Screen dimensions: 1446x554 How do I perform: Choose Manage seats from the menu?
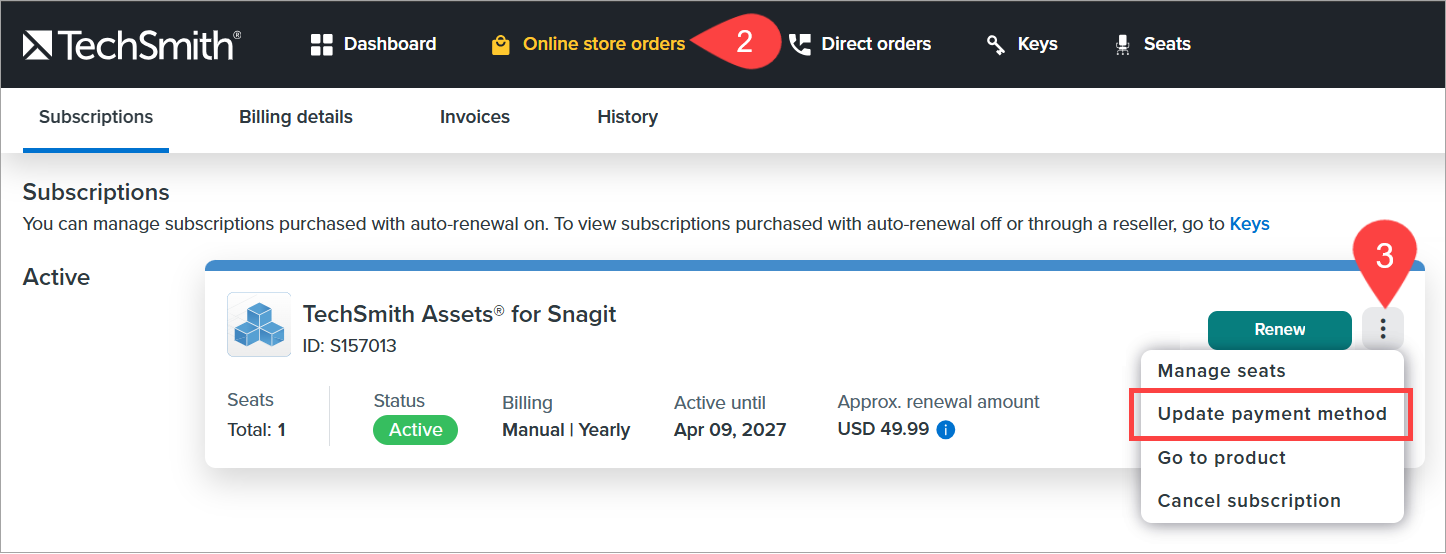coord(1221,371)
